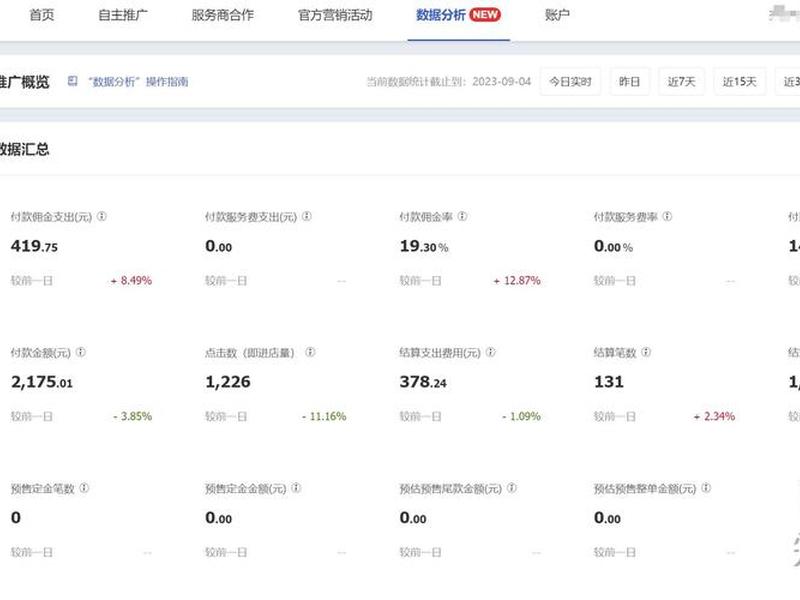The image size is (800, 600).
Task: Click the guide book icon before 操作指南
Action: 72,81
